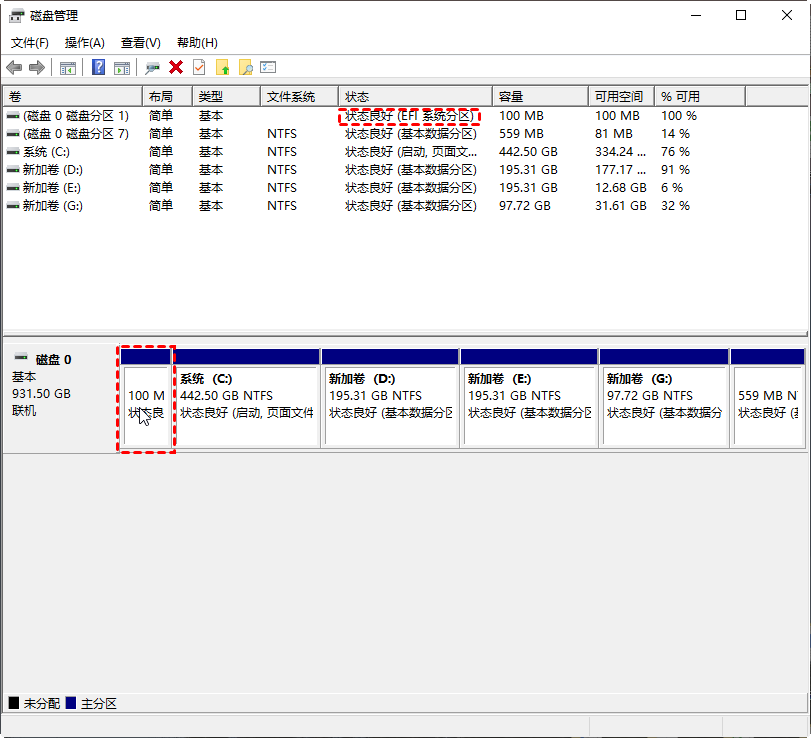Select the 新加卷 (G:) partition block
Viewport: 811px width, 738px height.
664,398
